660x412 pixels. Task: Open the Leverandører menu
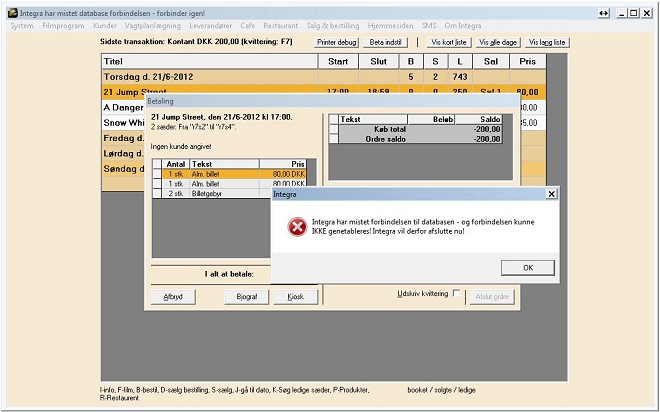210,26
